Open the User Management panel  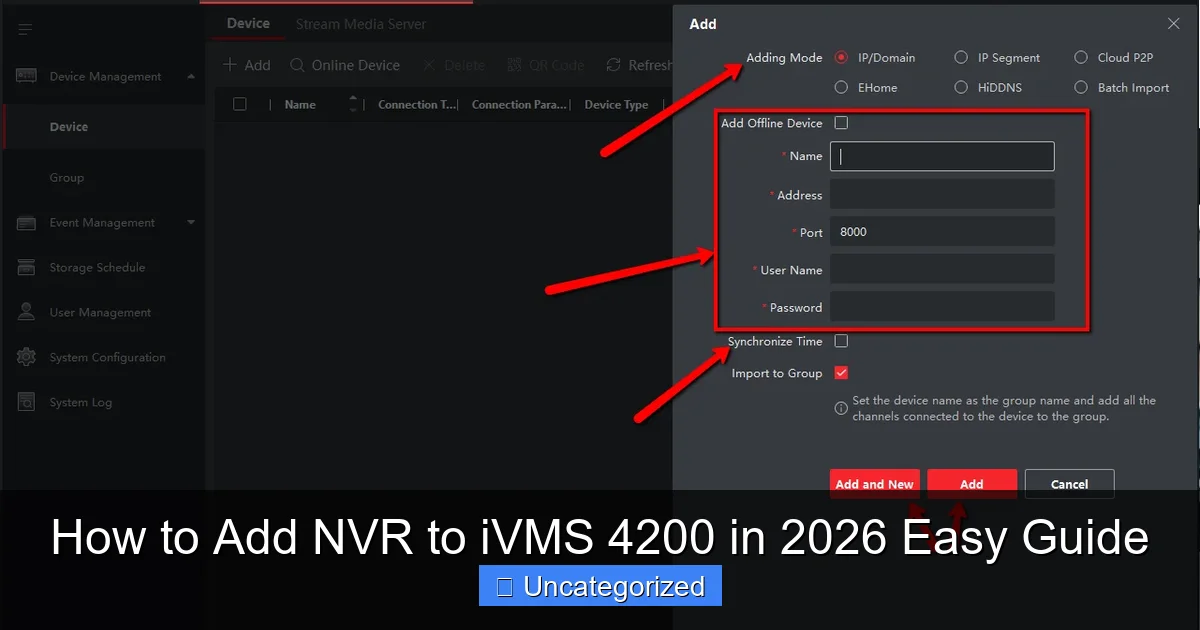(98, 312)
